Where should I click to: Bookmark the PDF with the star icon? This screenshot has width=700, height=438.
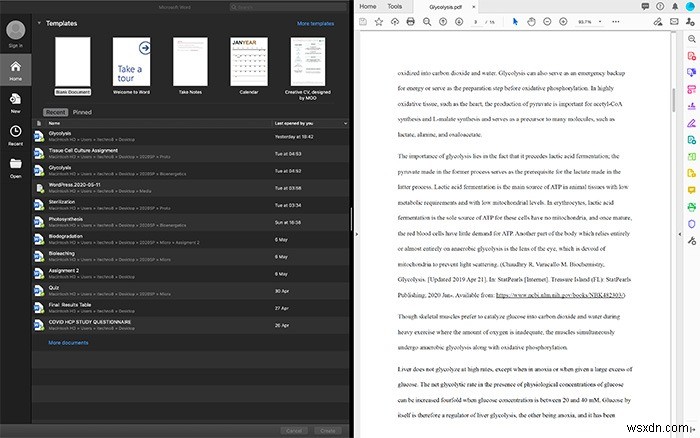pyautogui.click(x=379, y=21)
